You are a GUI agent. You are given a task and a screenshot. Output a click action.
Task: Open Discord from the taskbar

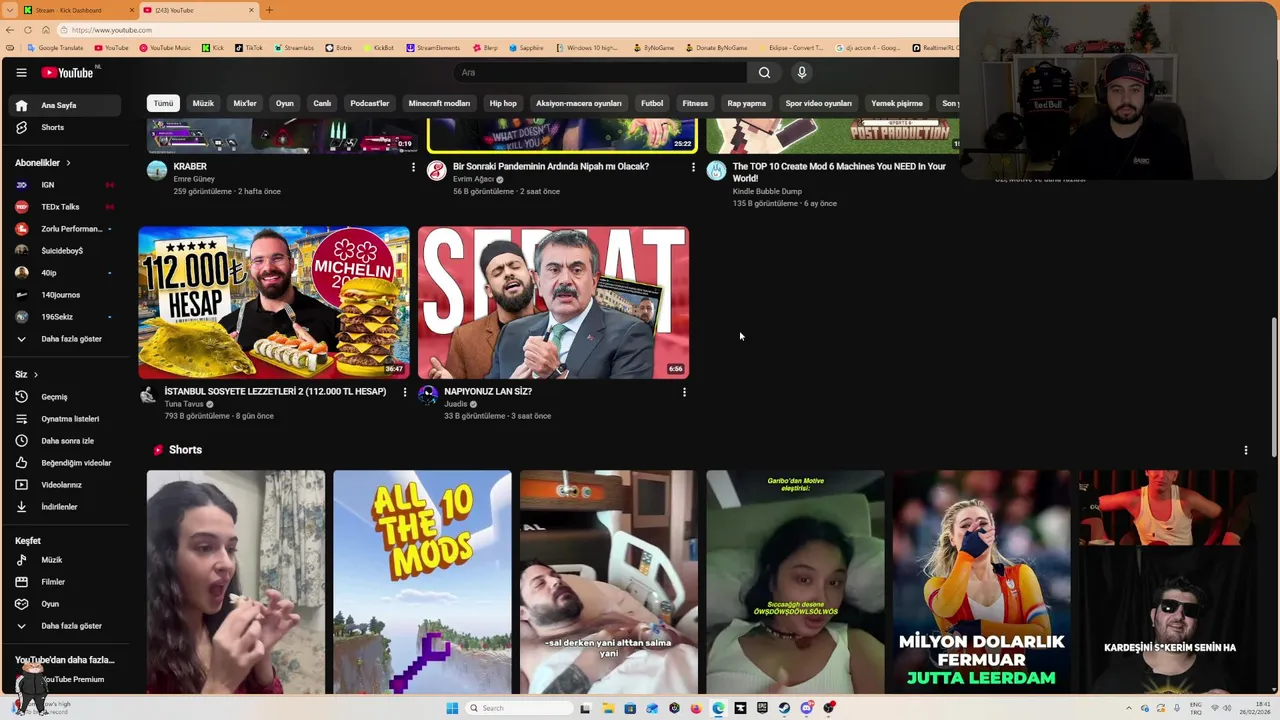[x=806, y=708]
